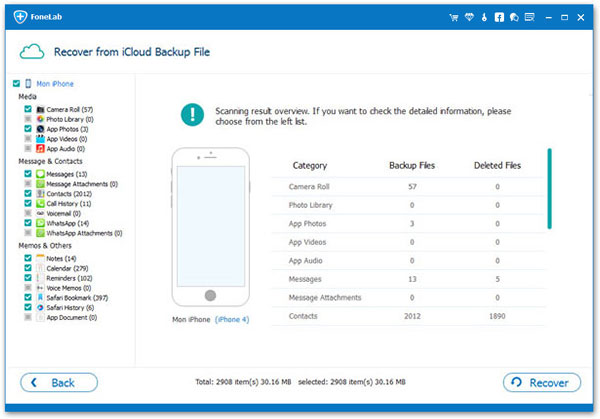Open the chat support icon in title bar
The height and width of the screenshot is (419, 600).
point(514,17)
